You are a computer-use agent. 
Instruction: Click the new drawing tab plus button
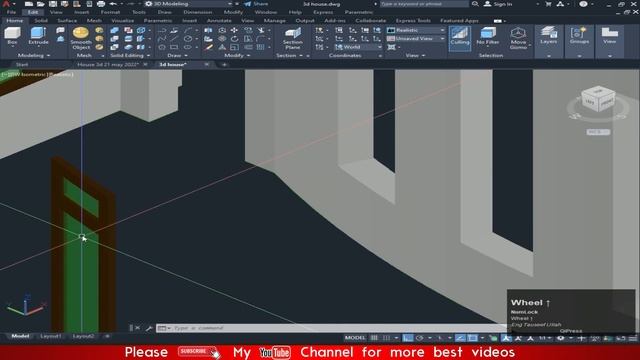(224, 64)
